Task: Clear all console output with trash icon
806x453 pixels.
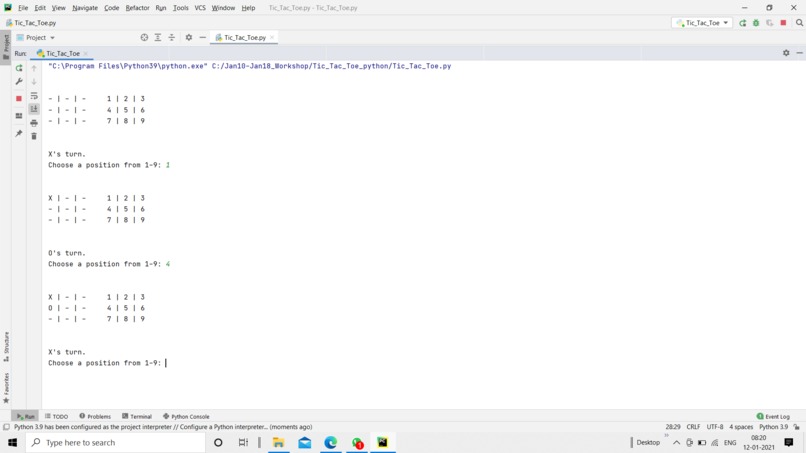Action: click(x=34, y=136)
